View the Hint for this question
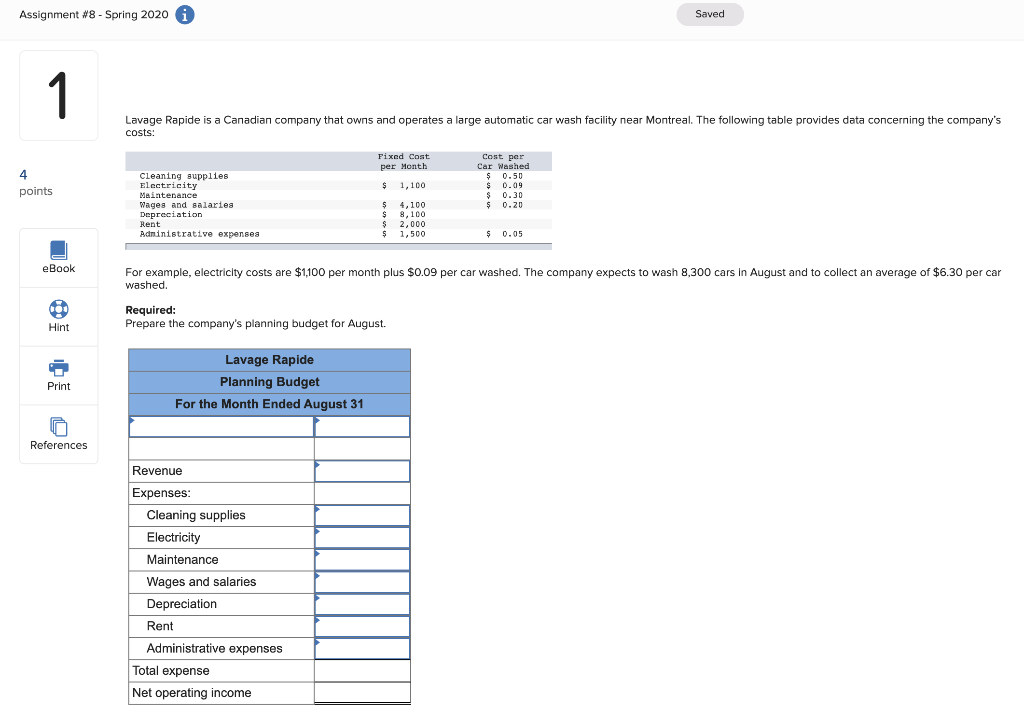The height and width of the screenshot is (724, 1024). click(x=58, y=316)
